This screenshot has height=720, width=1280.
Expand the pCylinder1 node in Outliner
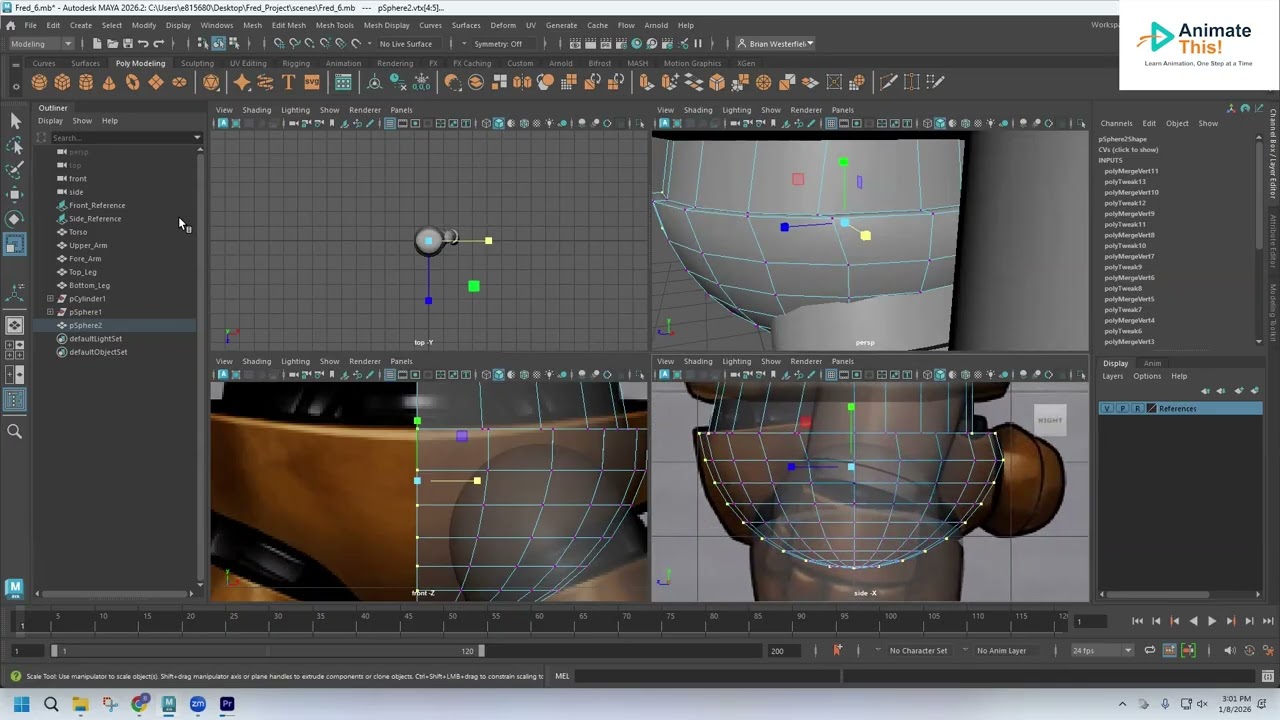point(50,298)
